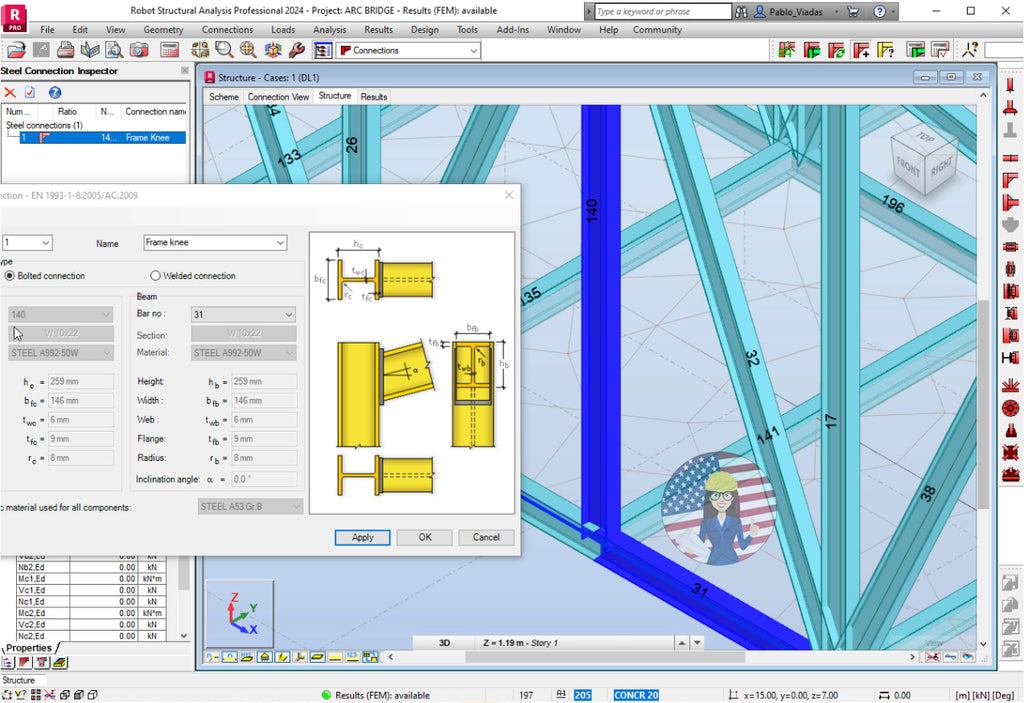Expand the Bar no. dropdown showing 31
The image size is (1024, 703).
click(x=286, y=314)
